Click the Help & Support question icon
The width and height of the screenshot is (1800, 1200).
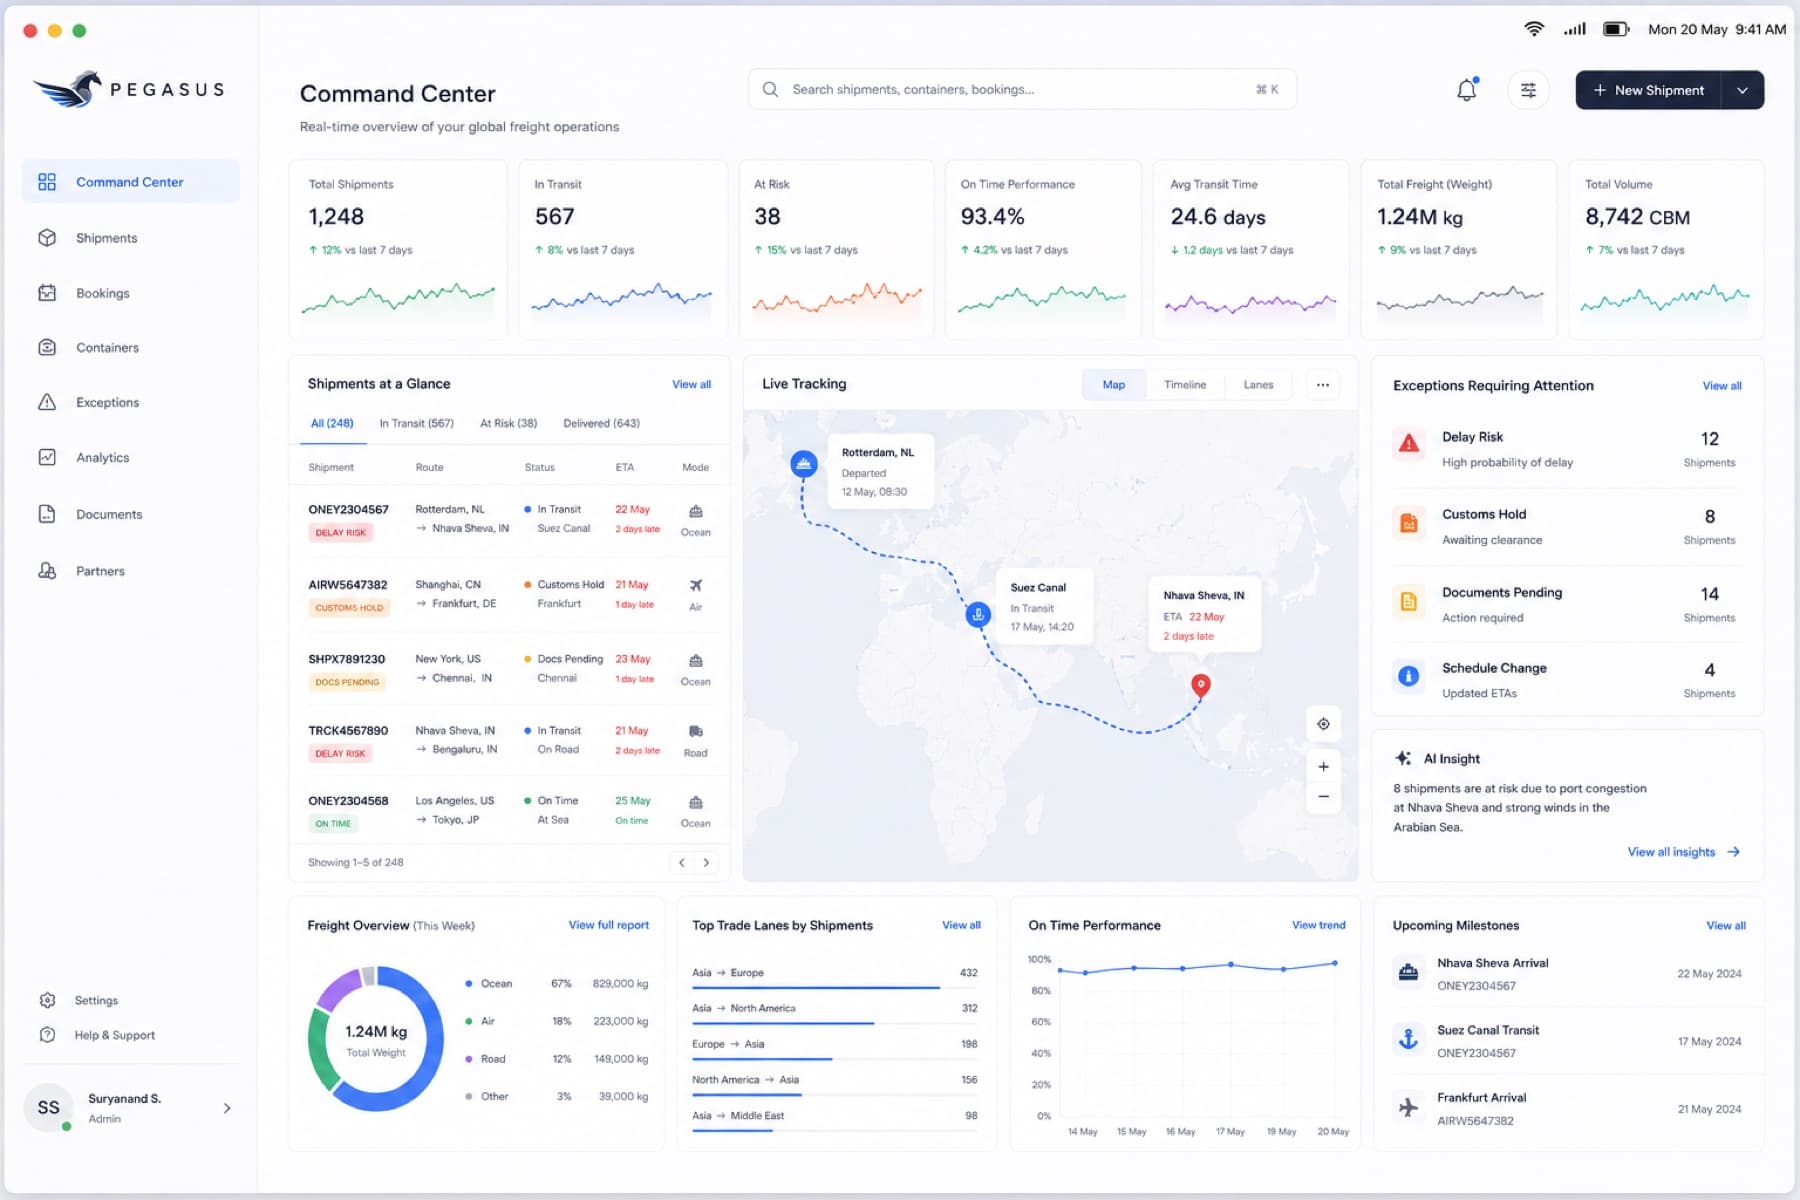tap(47, 1035)
